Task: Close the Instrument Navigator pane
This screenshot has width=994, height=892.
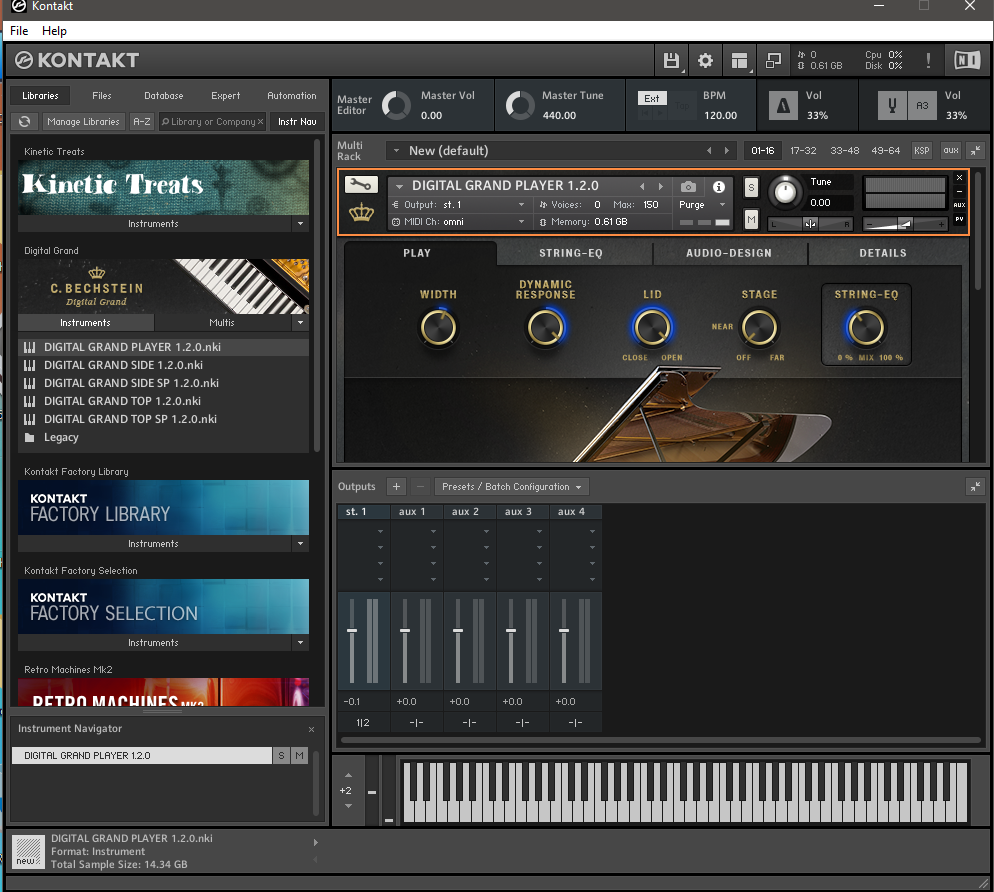Action: (x=311, y=730)
